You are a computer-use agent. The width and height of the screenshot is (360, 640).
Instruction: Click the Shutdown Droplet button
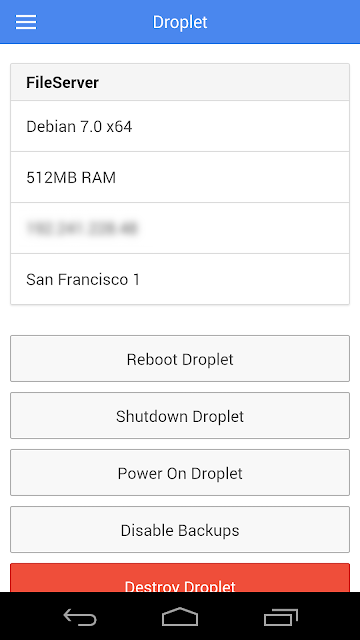[x=180, y=416]
